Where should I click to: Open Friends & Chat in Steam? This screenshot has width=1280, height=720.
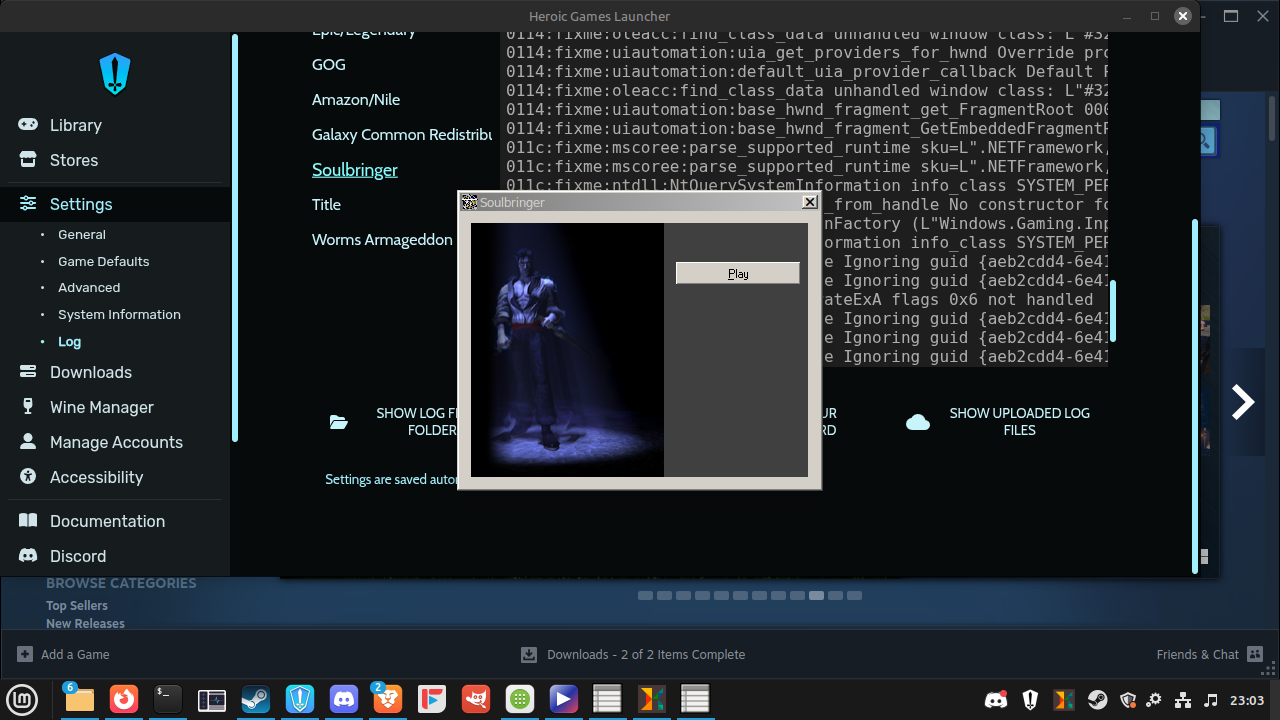[x=1198, y=655]
